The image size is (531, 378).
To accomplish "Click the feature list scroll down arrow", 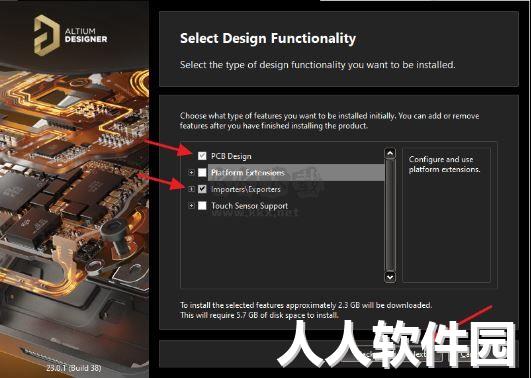I will click(390, 277).
